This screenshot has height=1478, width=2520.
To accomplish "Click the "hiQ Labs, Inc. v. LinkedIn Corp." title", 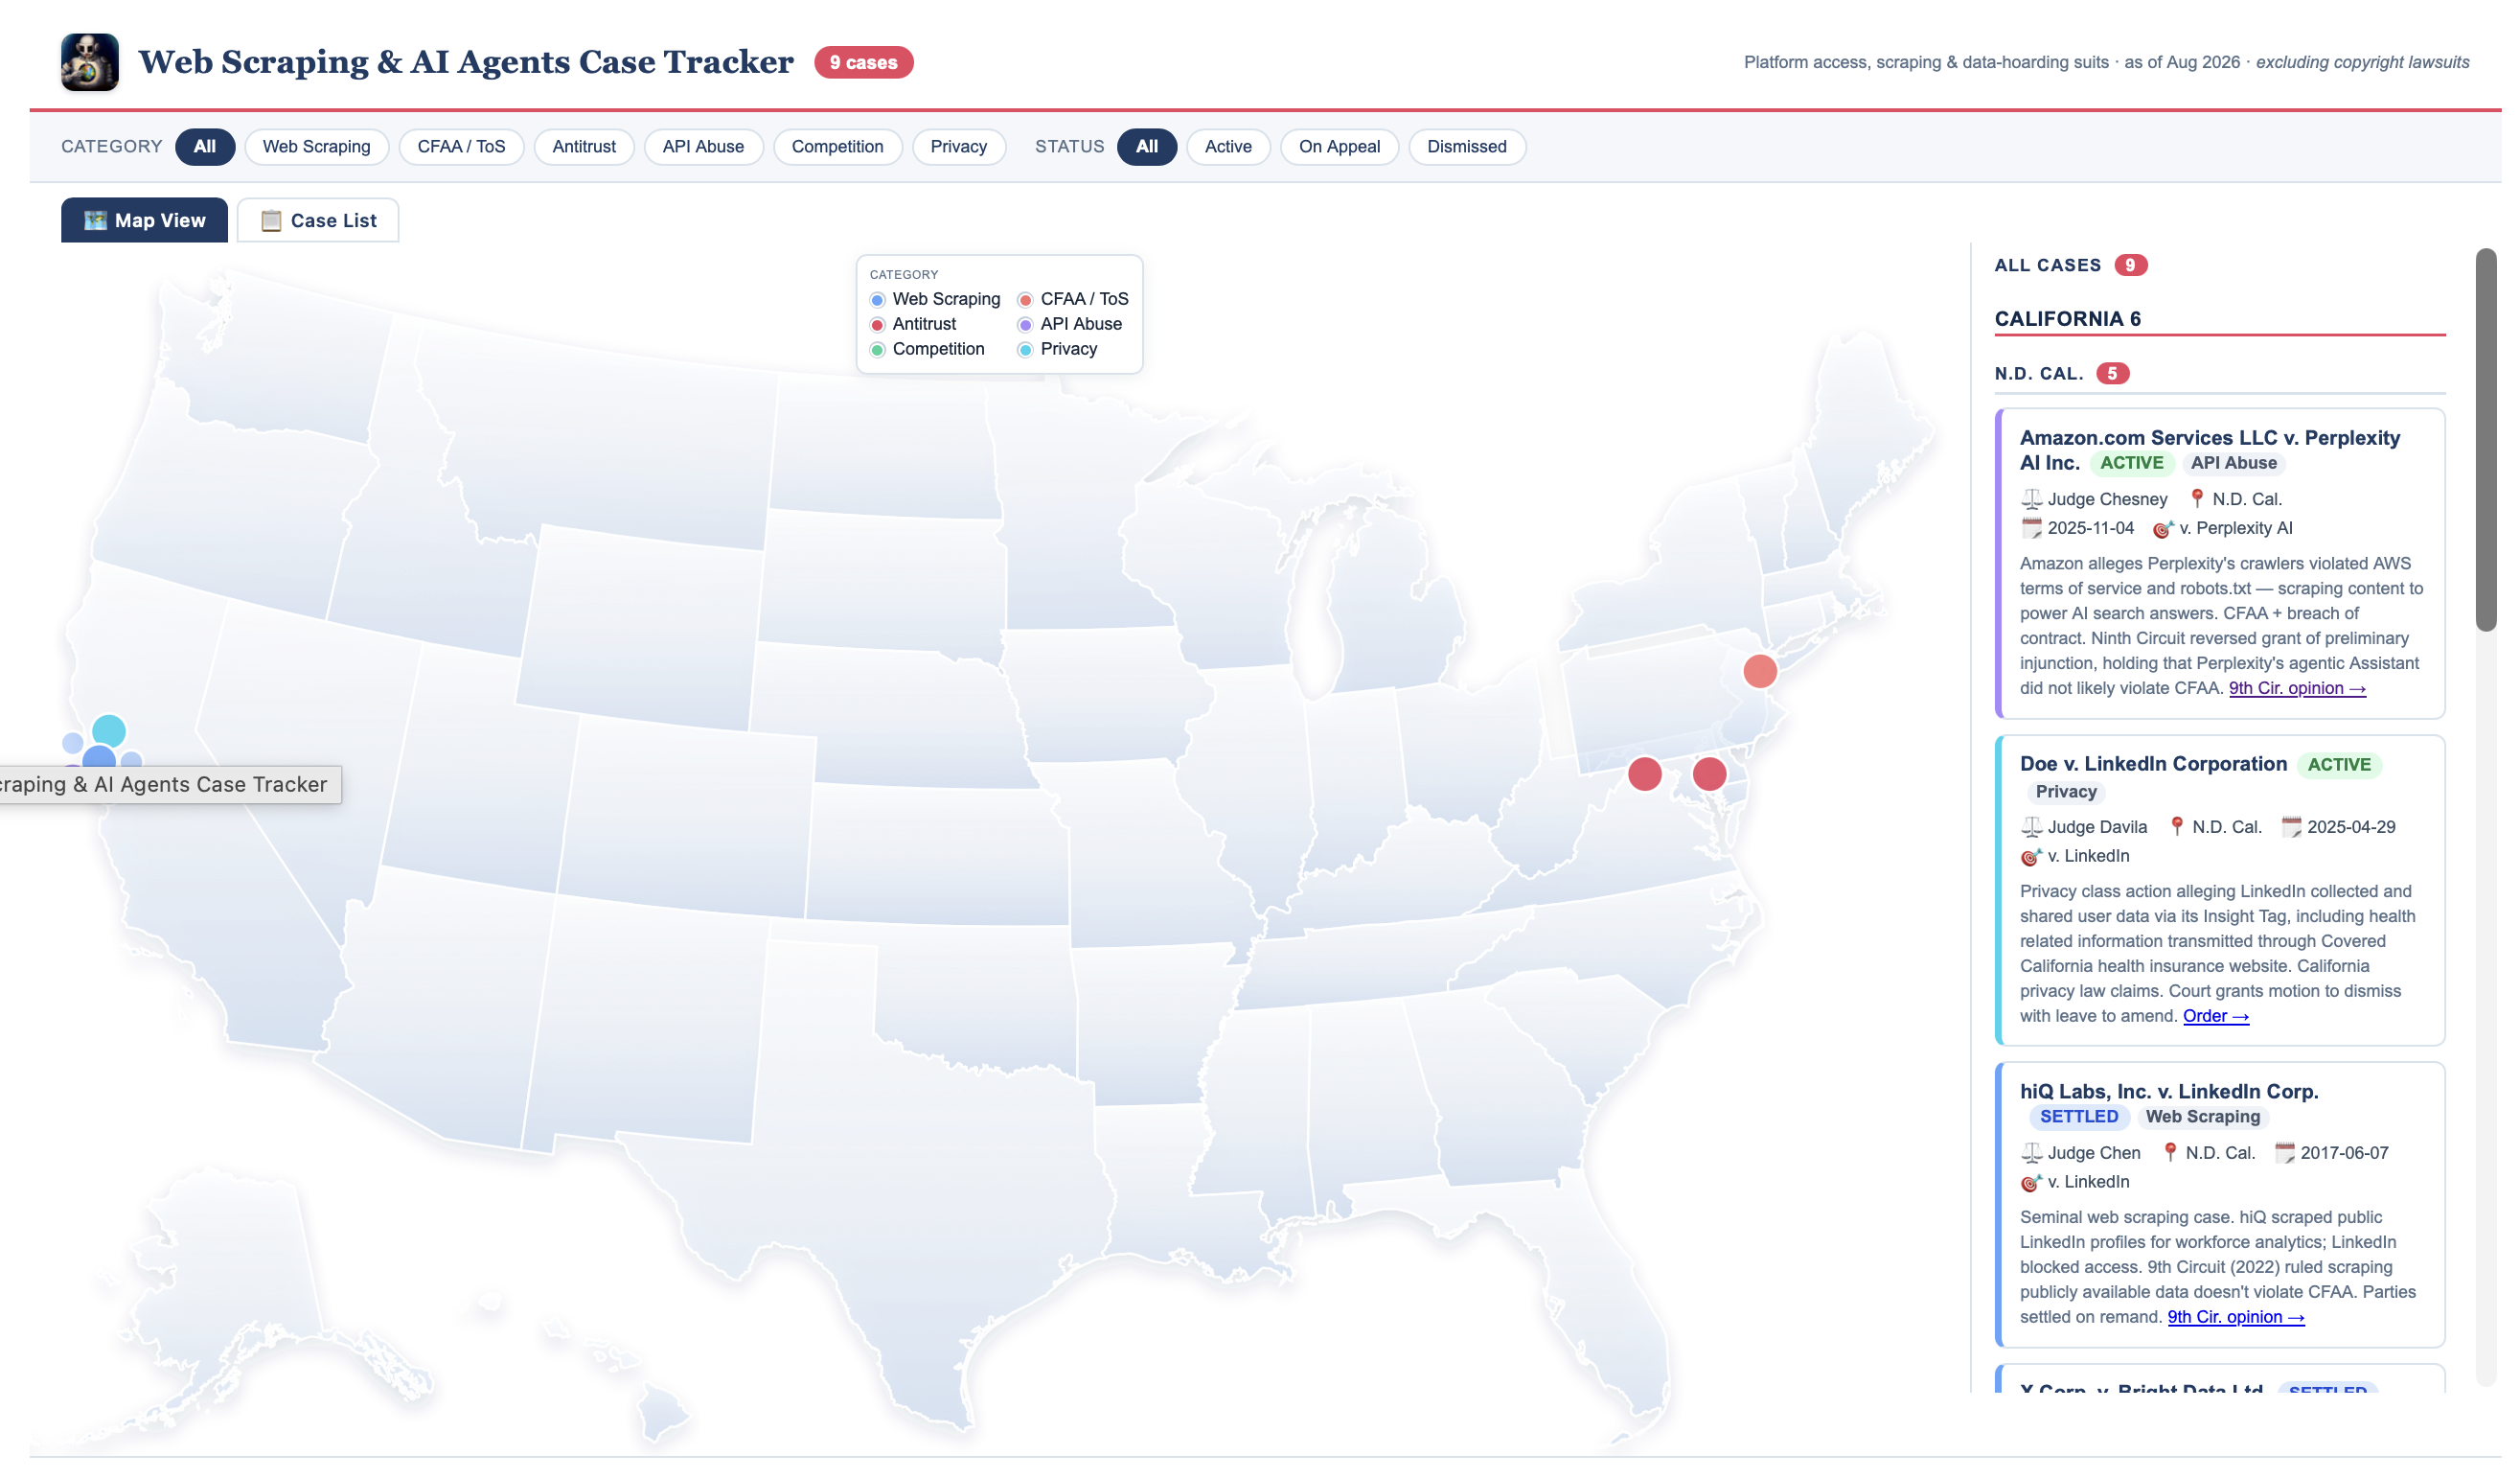I will [2169, 1091].
